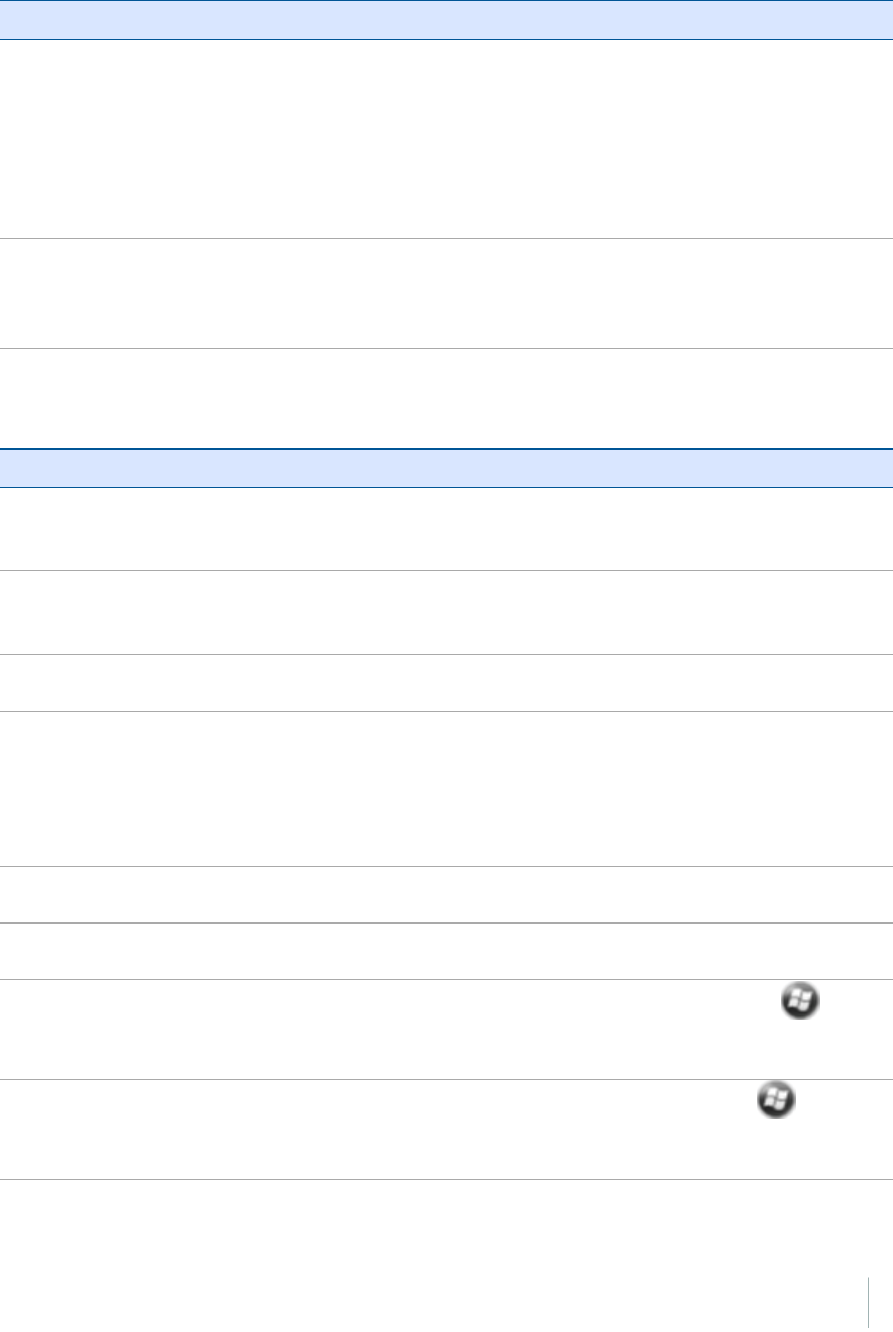The height and width of the screenshot is (1332, 893).
Task: Click the first row under the second blue header
Action: coord(446,529)
